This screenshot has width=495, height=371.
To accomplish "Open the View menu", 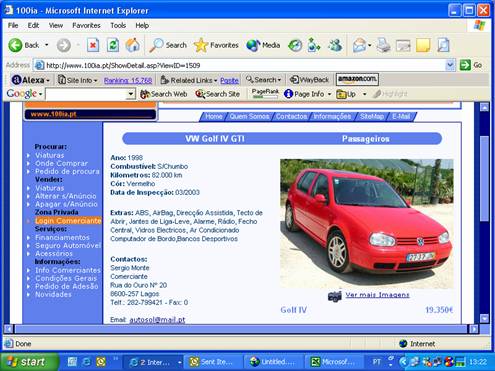I will pos(56,25).
